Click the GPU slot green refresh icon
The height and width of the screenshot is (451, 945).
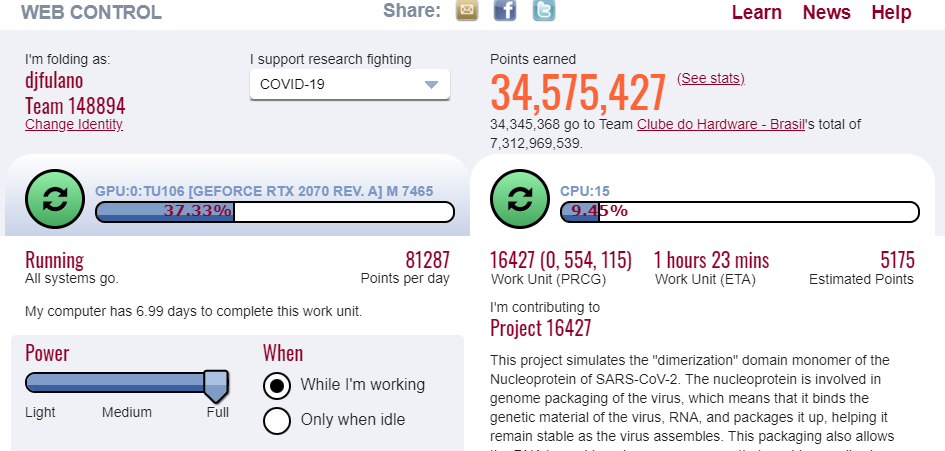(x=55, y=199)
